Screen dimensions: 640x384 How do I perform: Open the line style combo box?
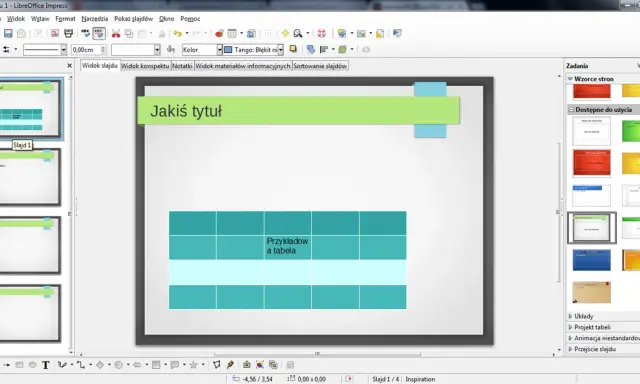point(44,50)
